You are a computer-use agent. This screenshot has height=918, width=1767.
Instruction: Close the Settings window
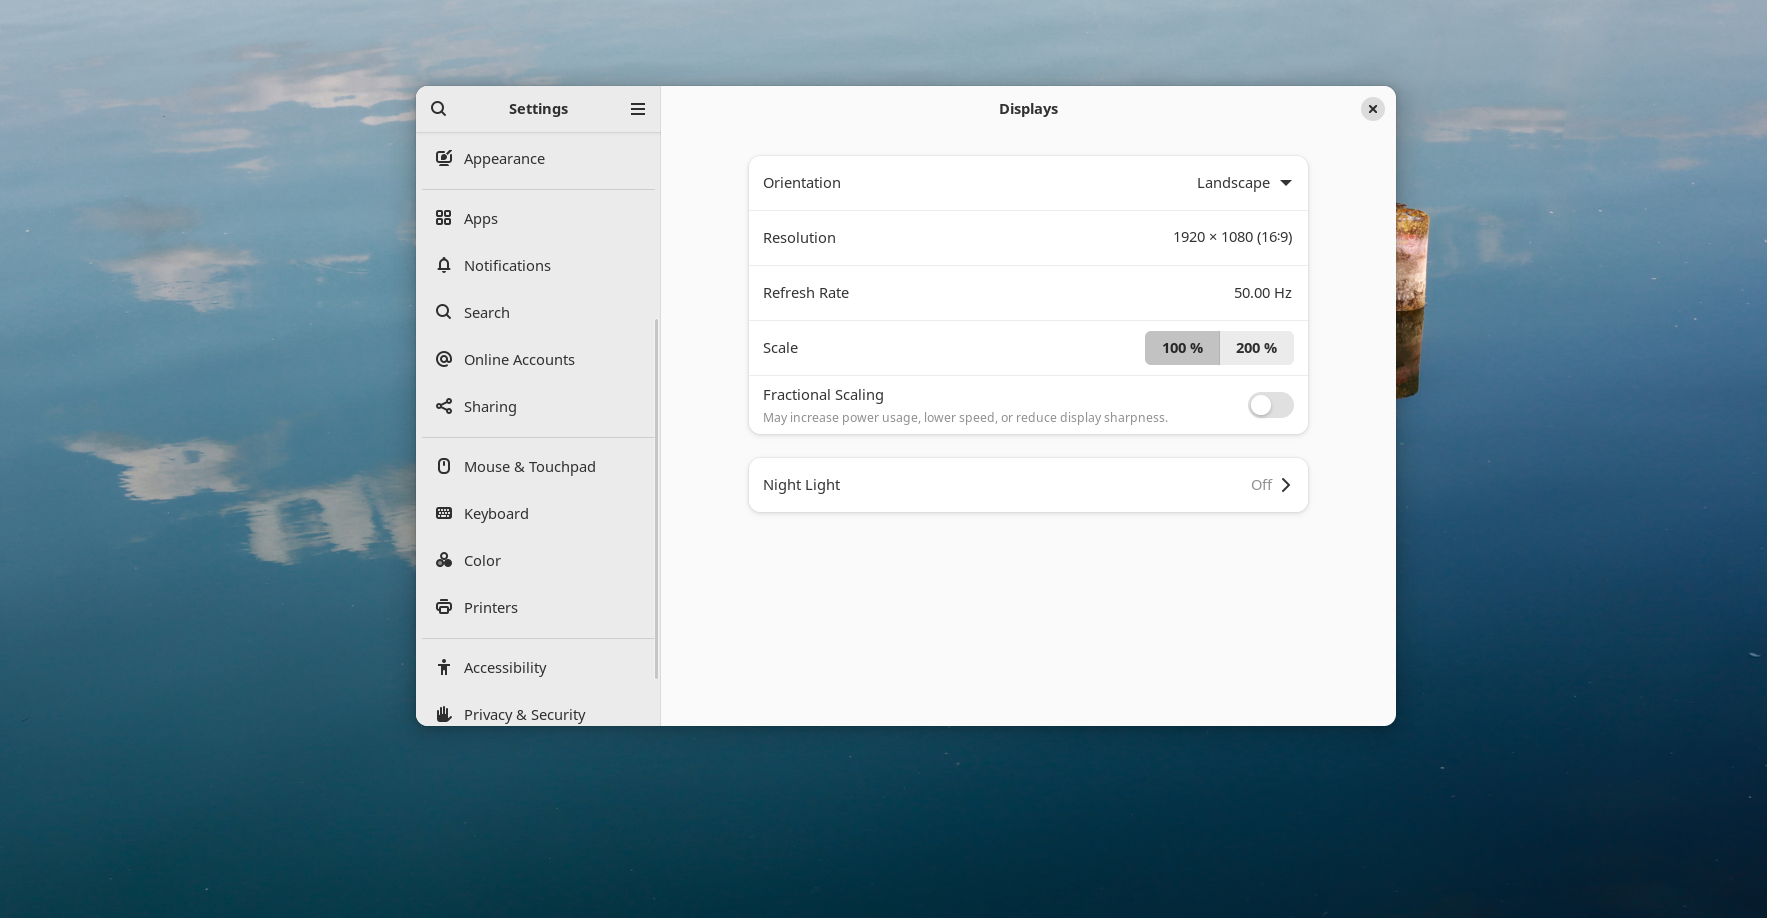[1372, 109]
